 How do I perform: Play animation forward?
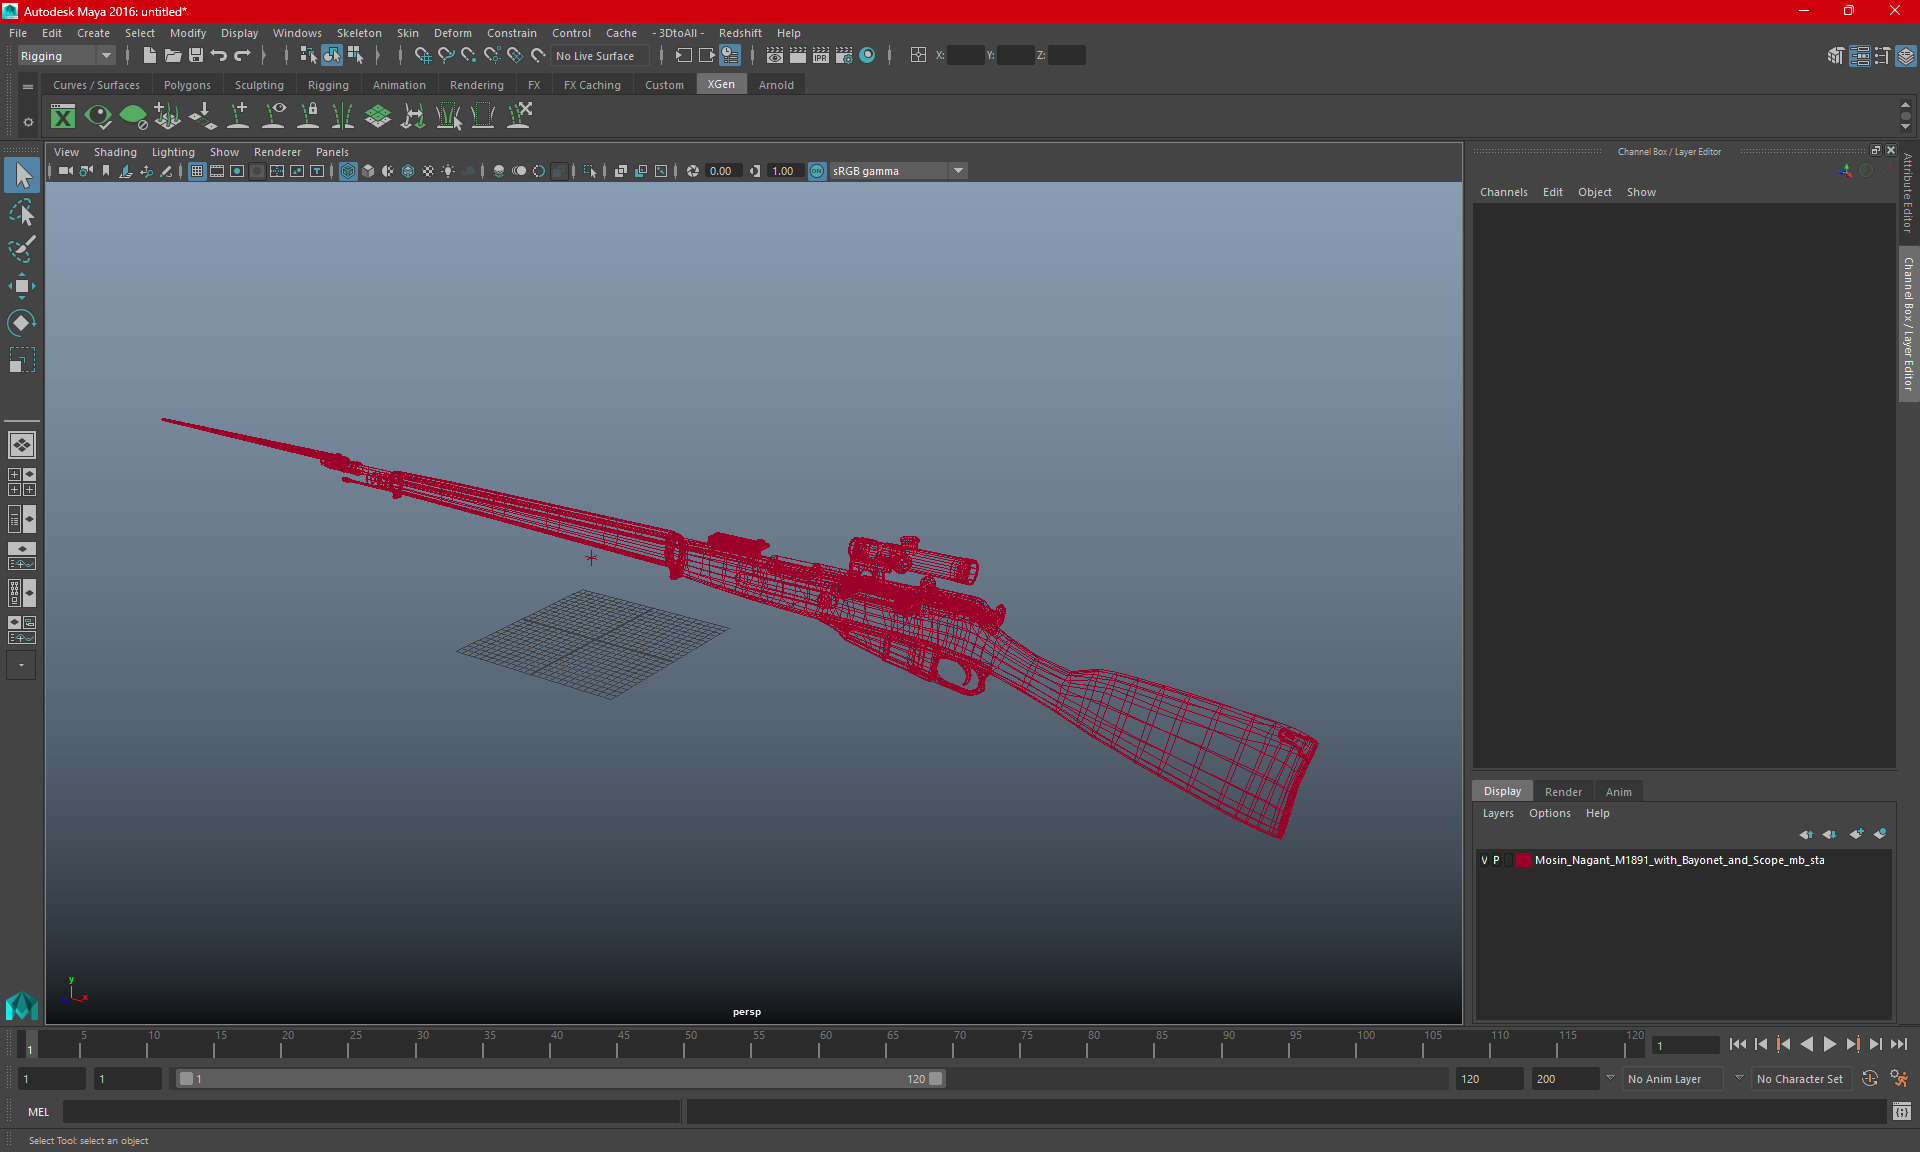pyautogui.click(x=1829, y=1044)
